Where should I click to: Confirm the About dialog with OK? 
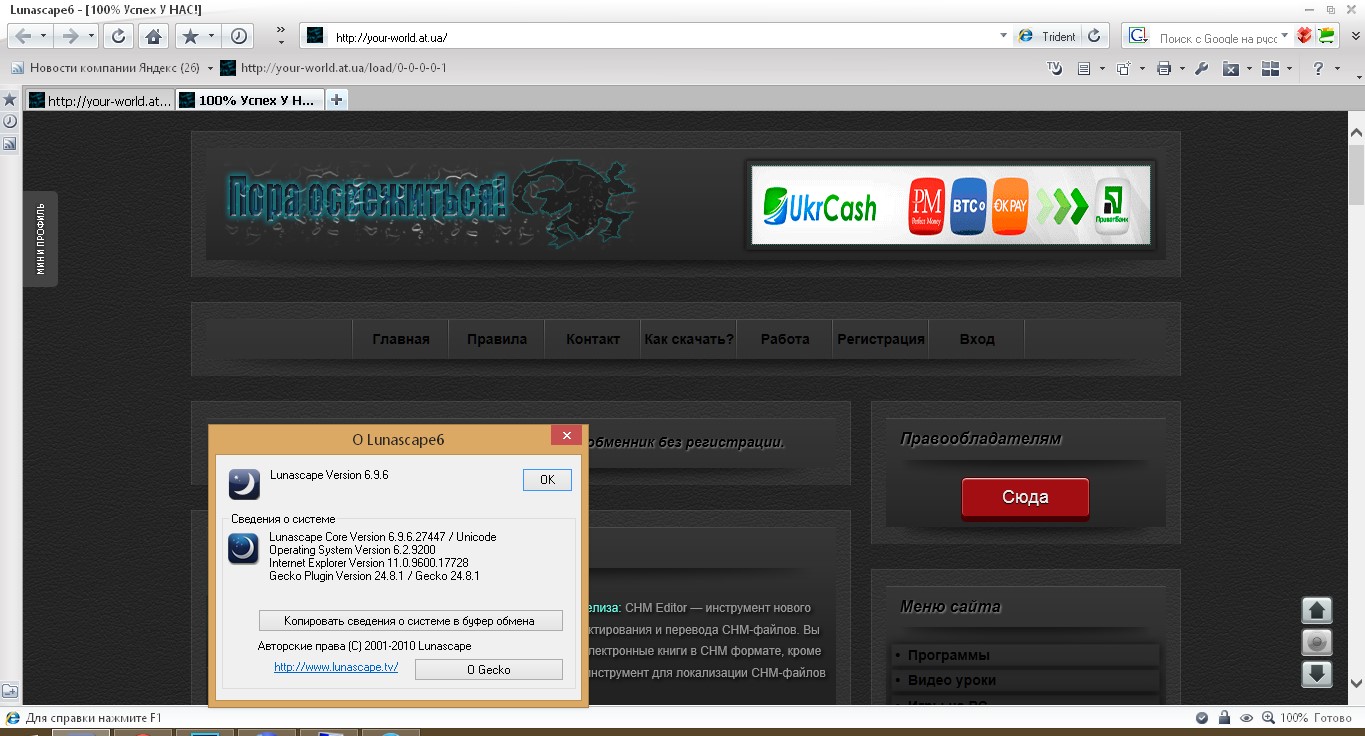547,480
